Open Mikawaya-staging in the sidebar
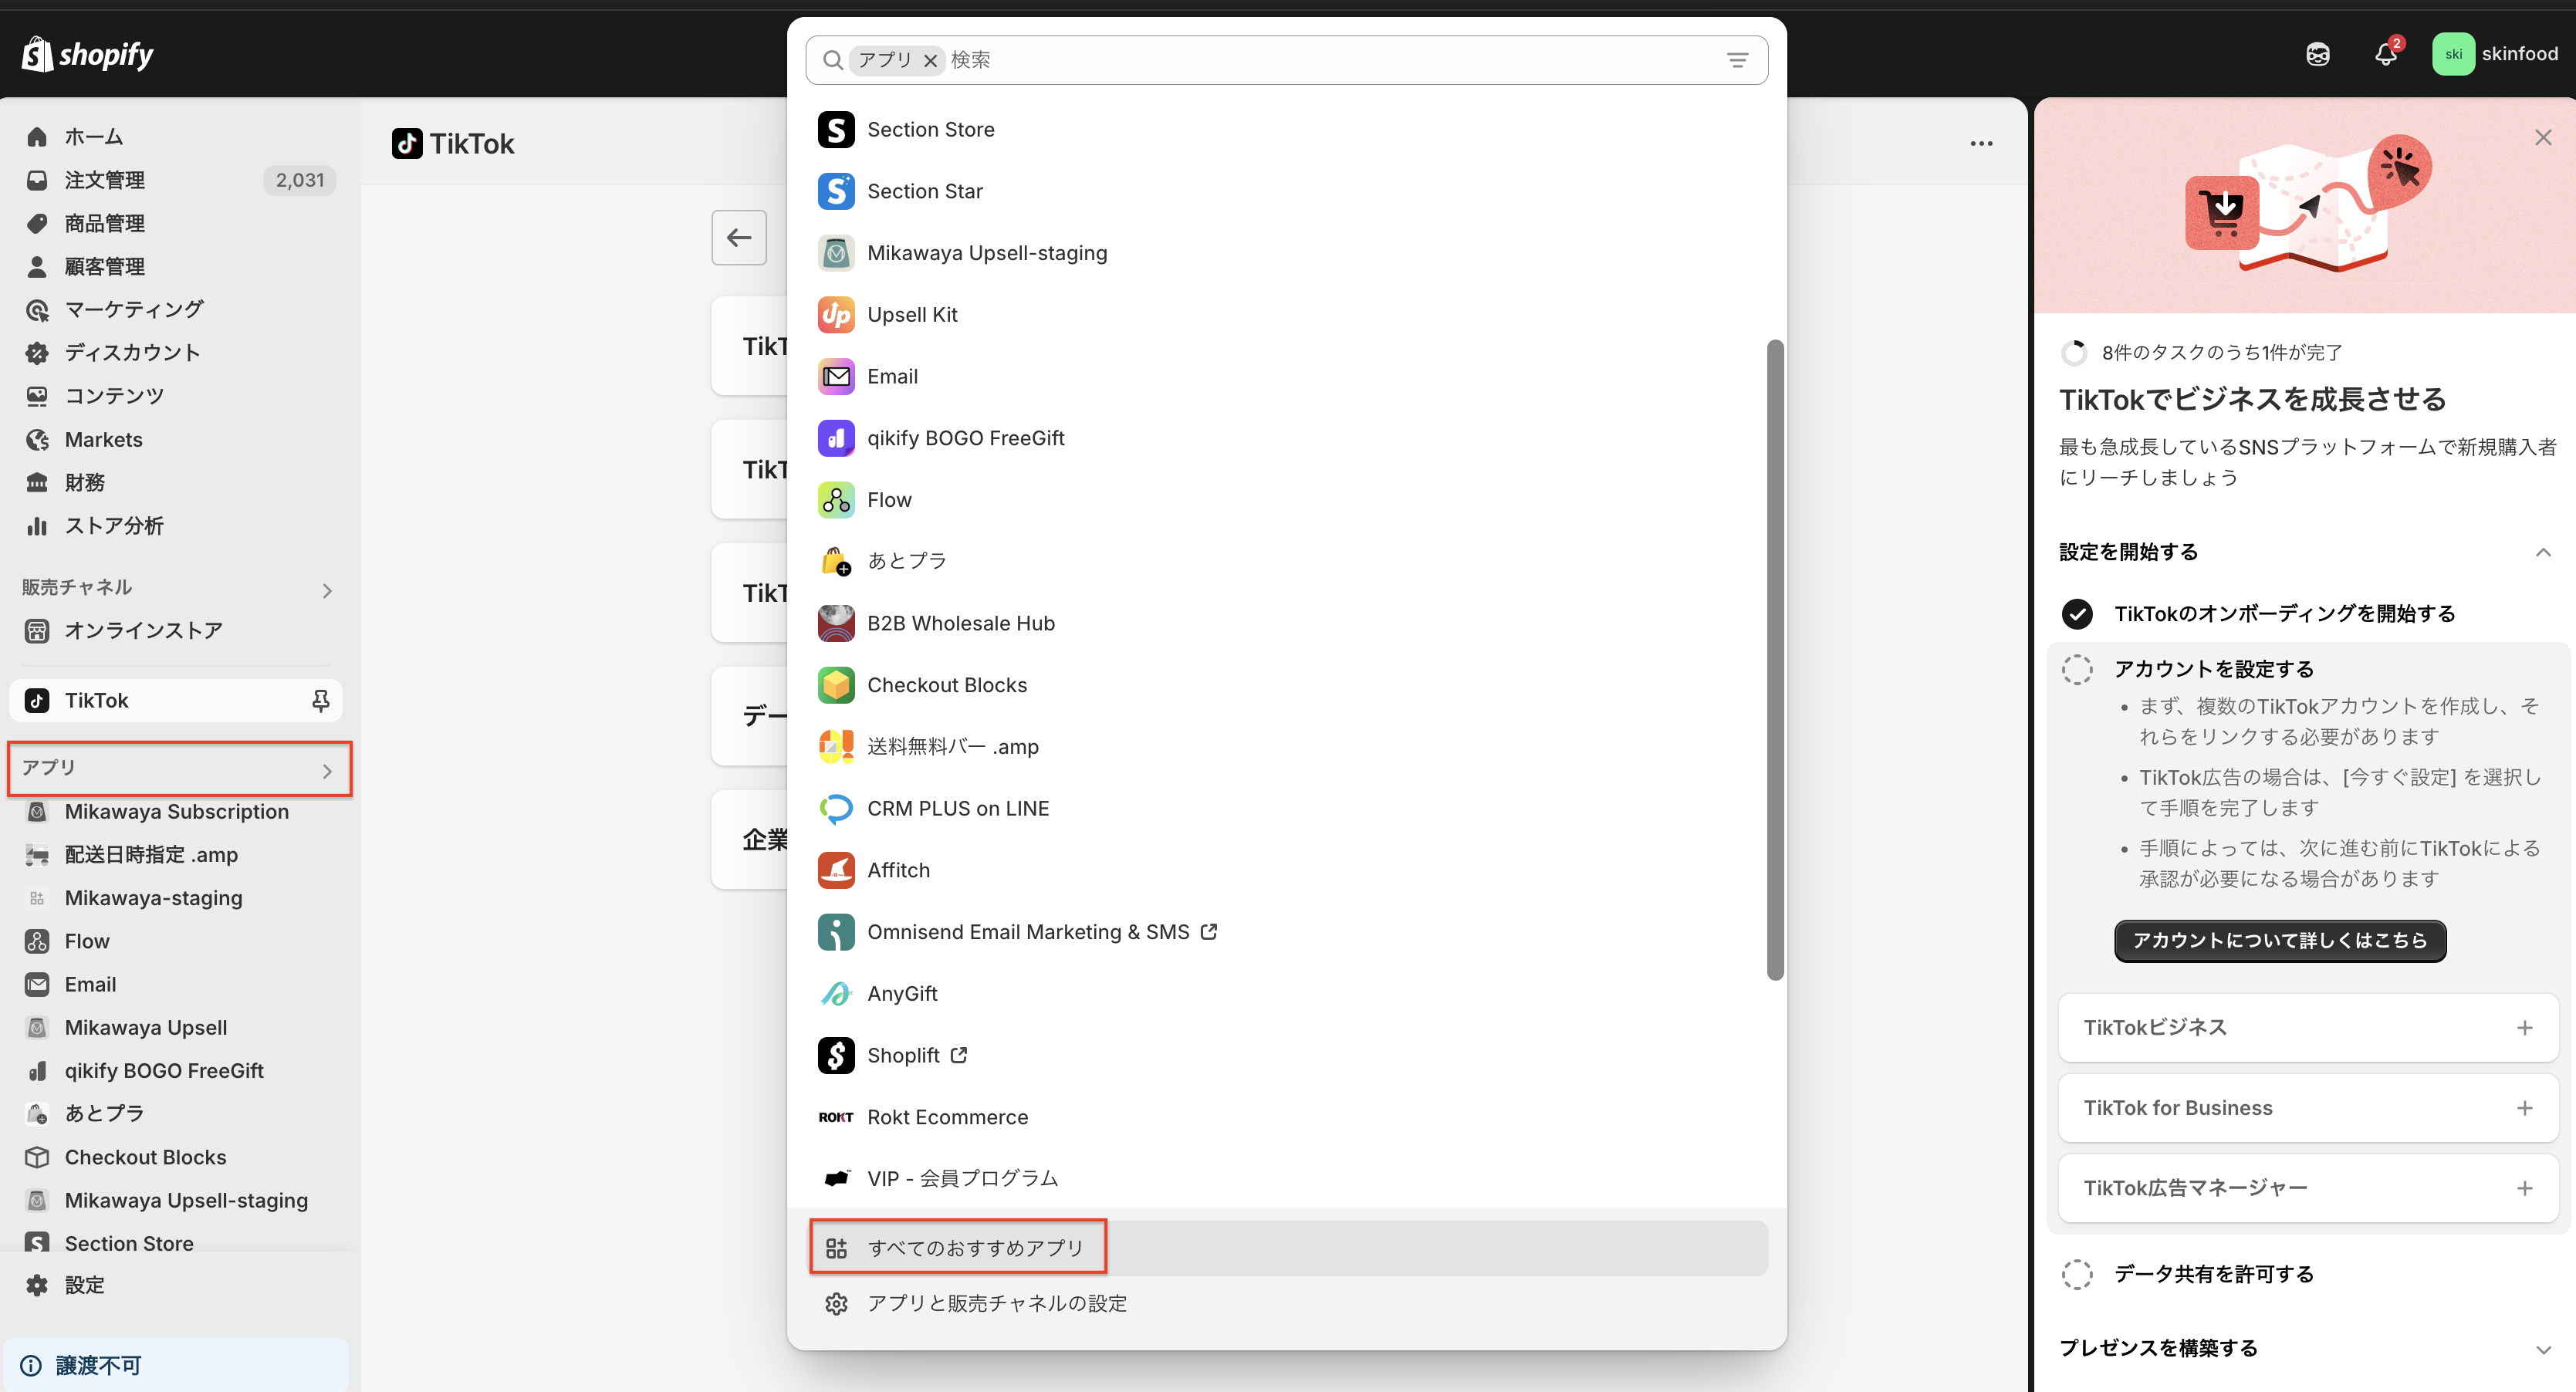 (176, 898)
